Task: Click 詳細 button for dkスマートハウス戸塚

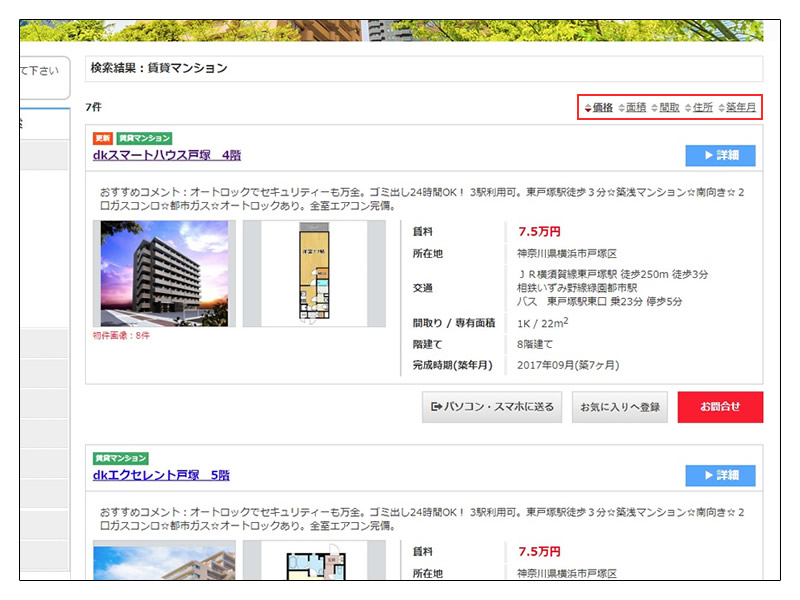Action: coord(720,156)
